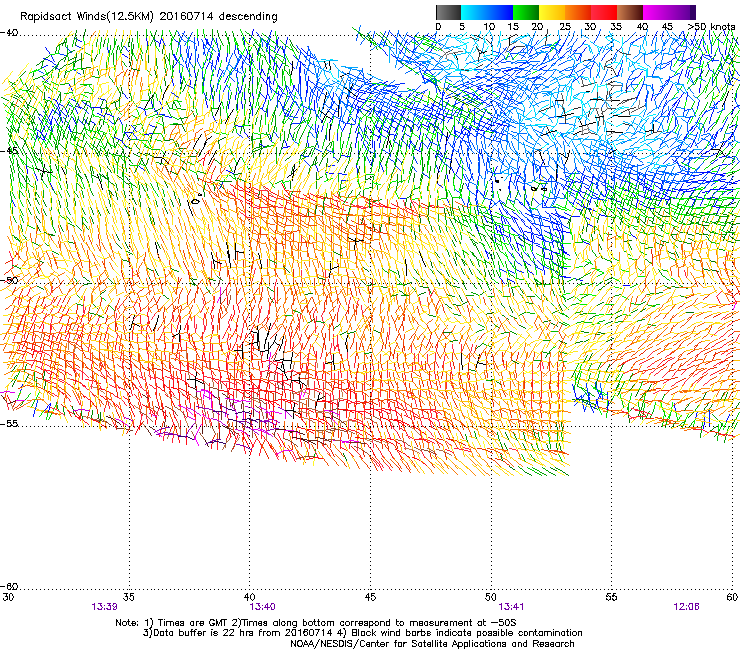Click the '25' label under the color bar

tap(564, 27)
